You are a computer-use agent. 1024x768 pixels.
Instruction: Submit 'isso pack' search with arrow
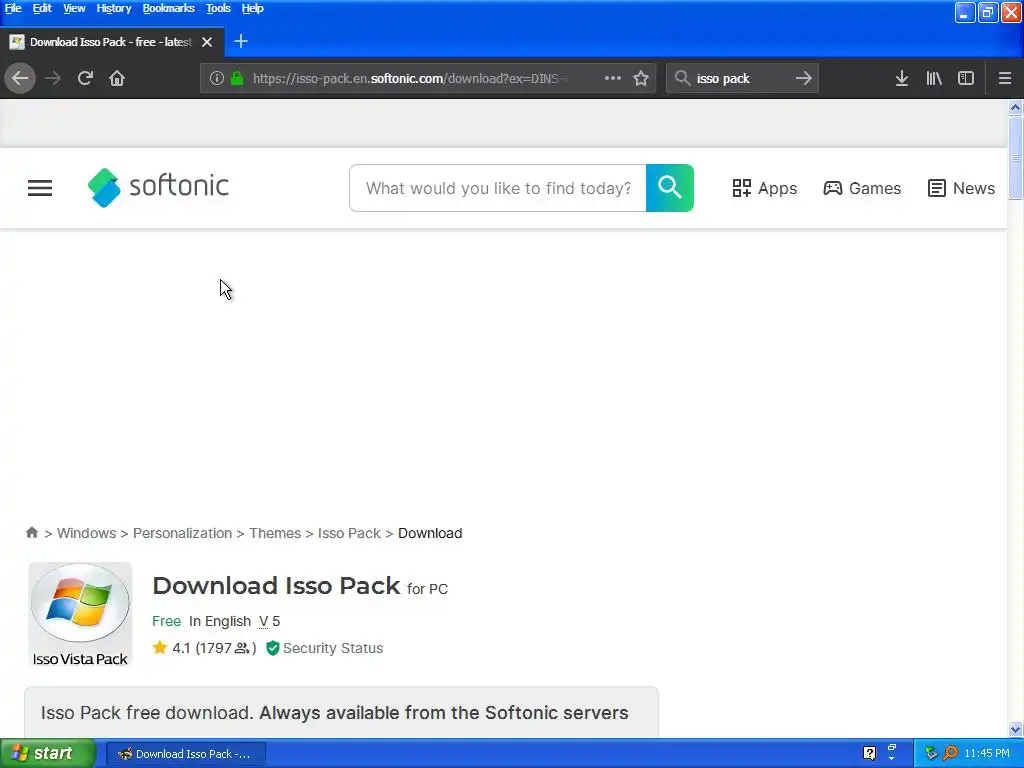click(803, 78)
